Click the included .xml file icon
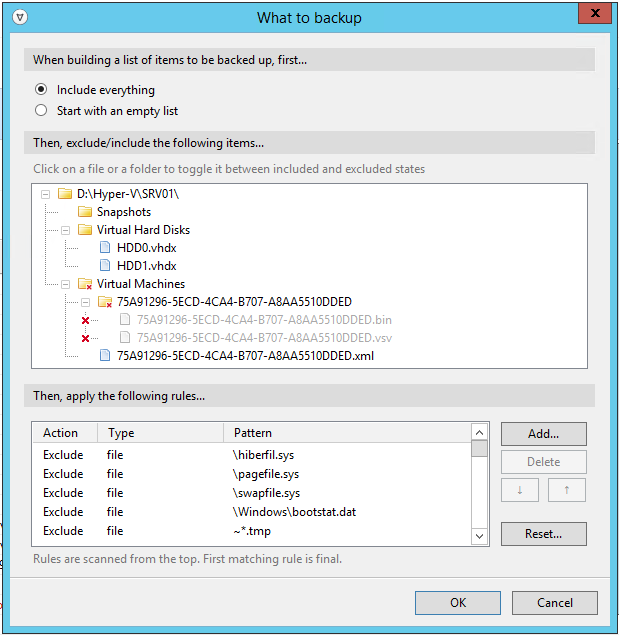The height and width of the screenshot is (635, 619). pos(105,355)
